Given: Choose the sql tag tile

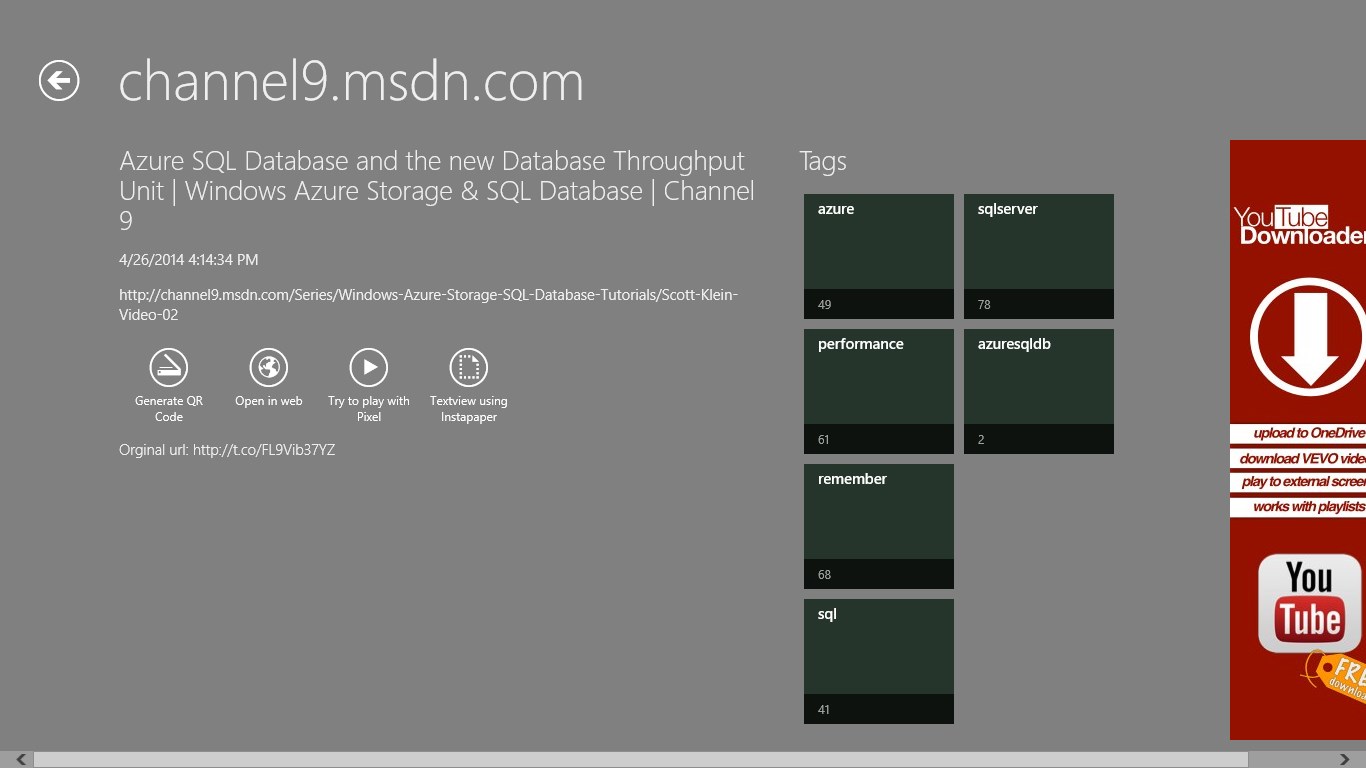Looking at the screenshot, I should [x=879, y=661].
